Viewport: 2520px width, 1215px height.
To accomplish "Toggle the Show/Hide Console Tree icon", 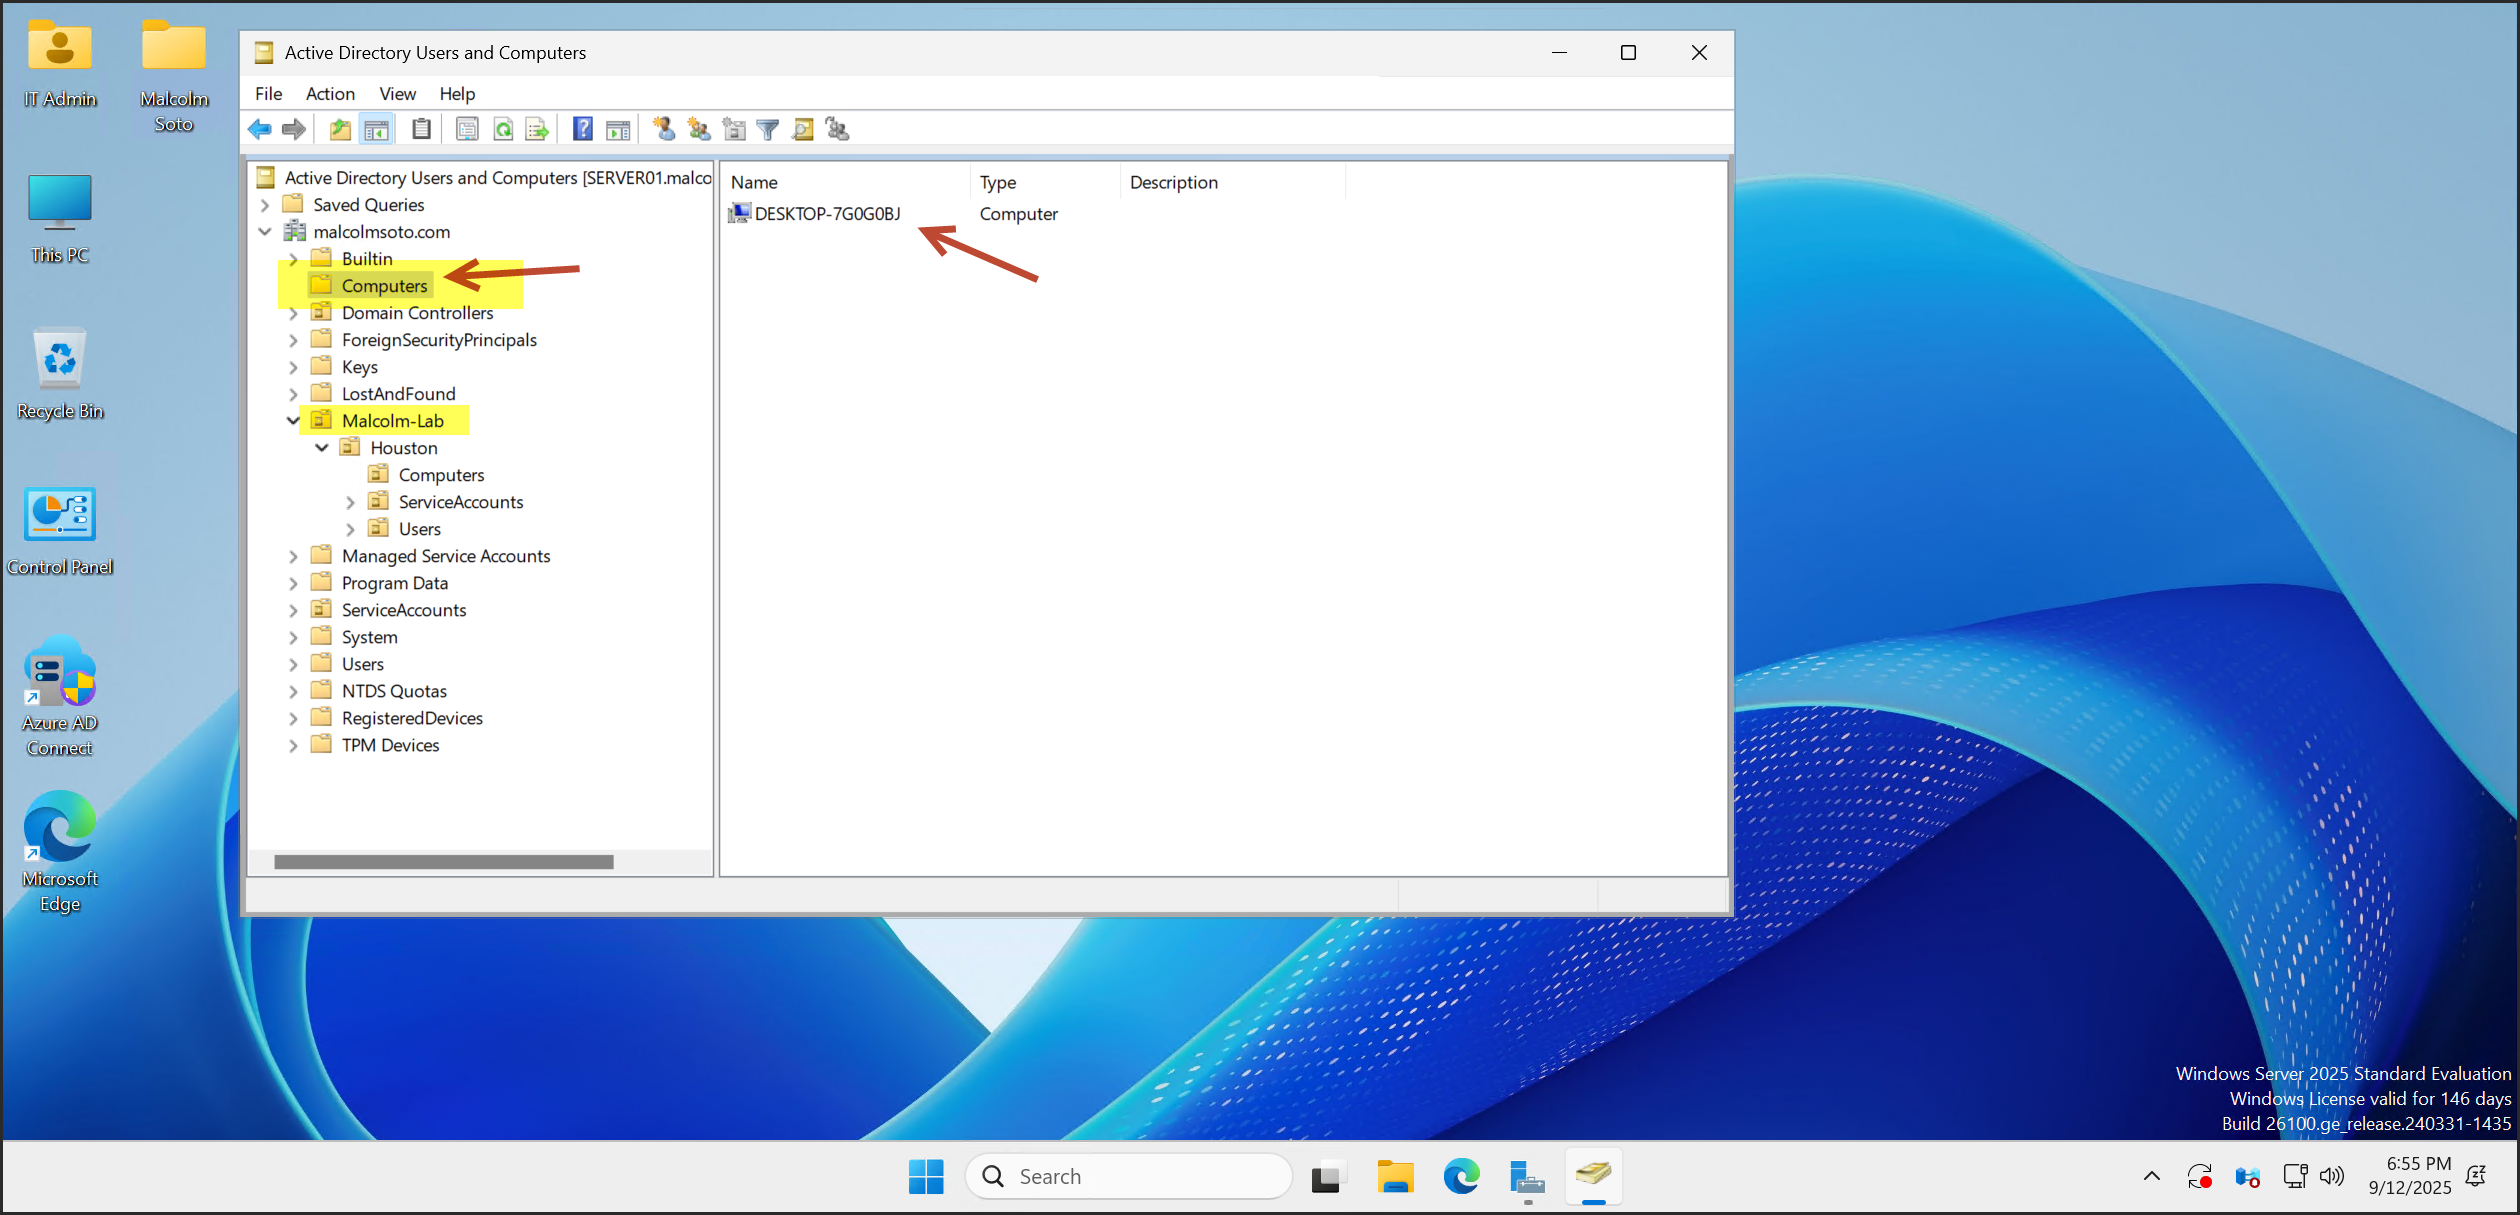I will (377, 129).
